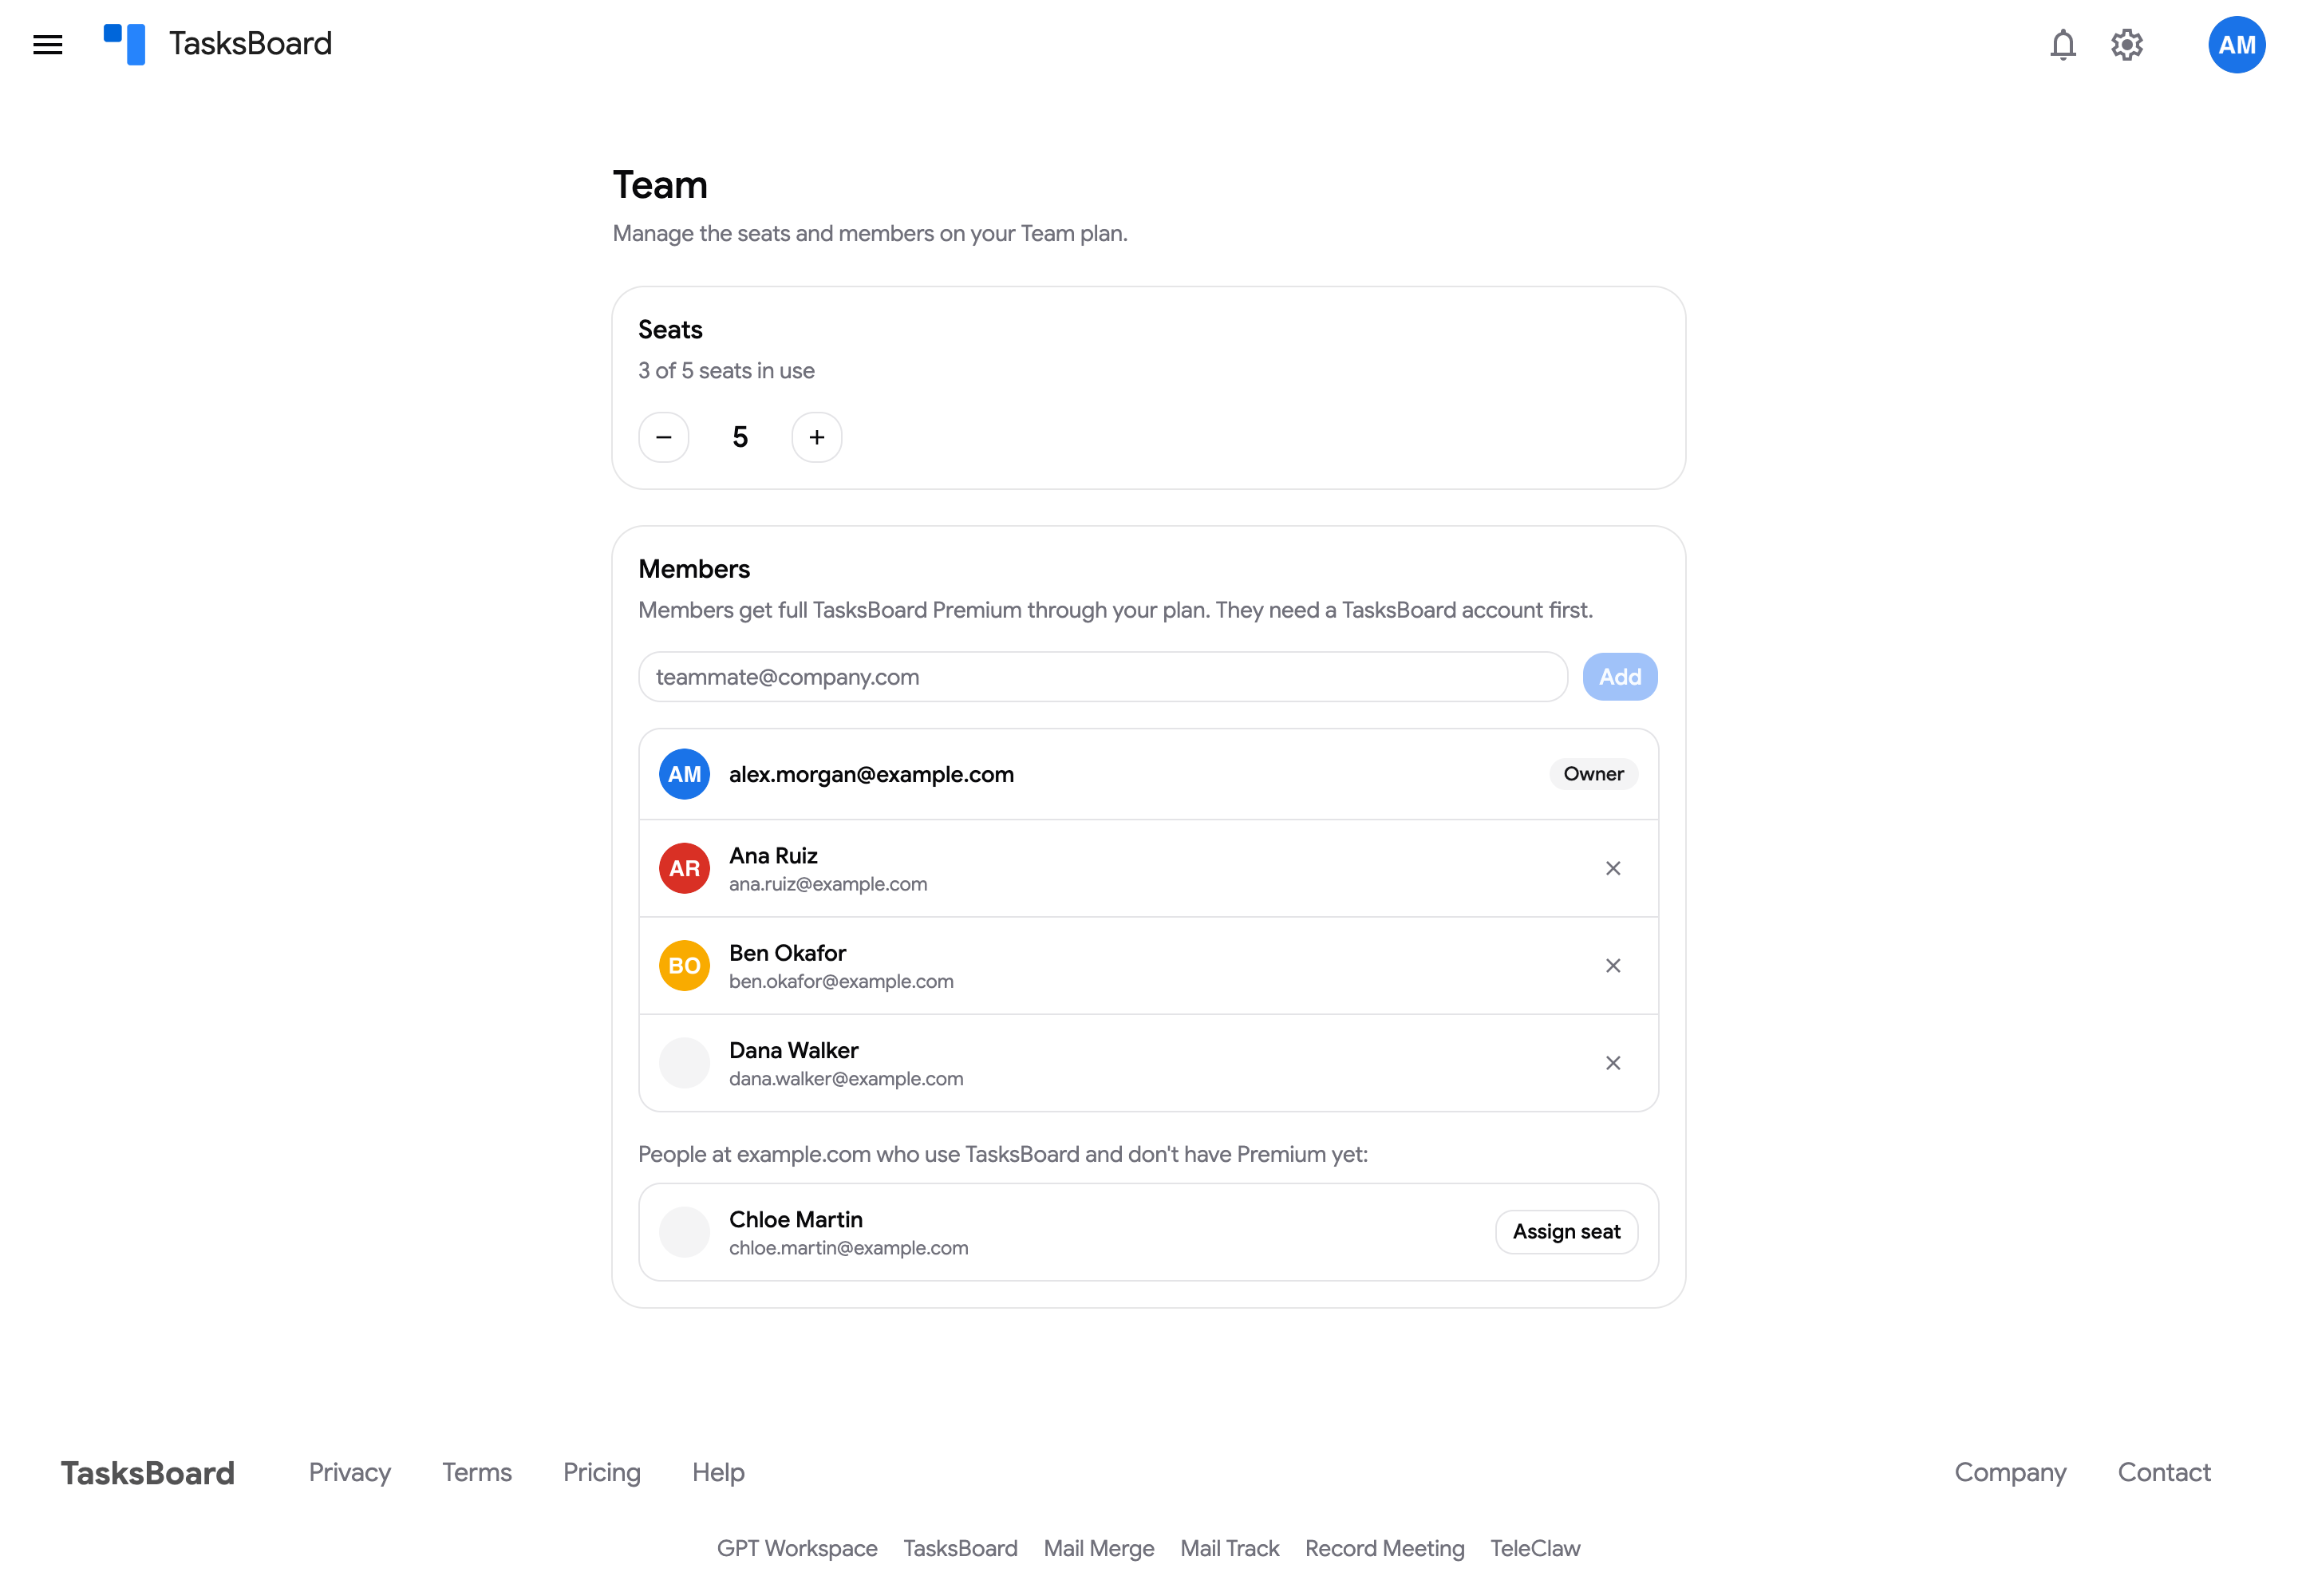Open the Company footer link
The height and width of the screenshot is (1596, 2298).
[x=2010, y=1472]
